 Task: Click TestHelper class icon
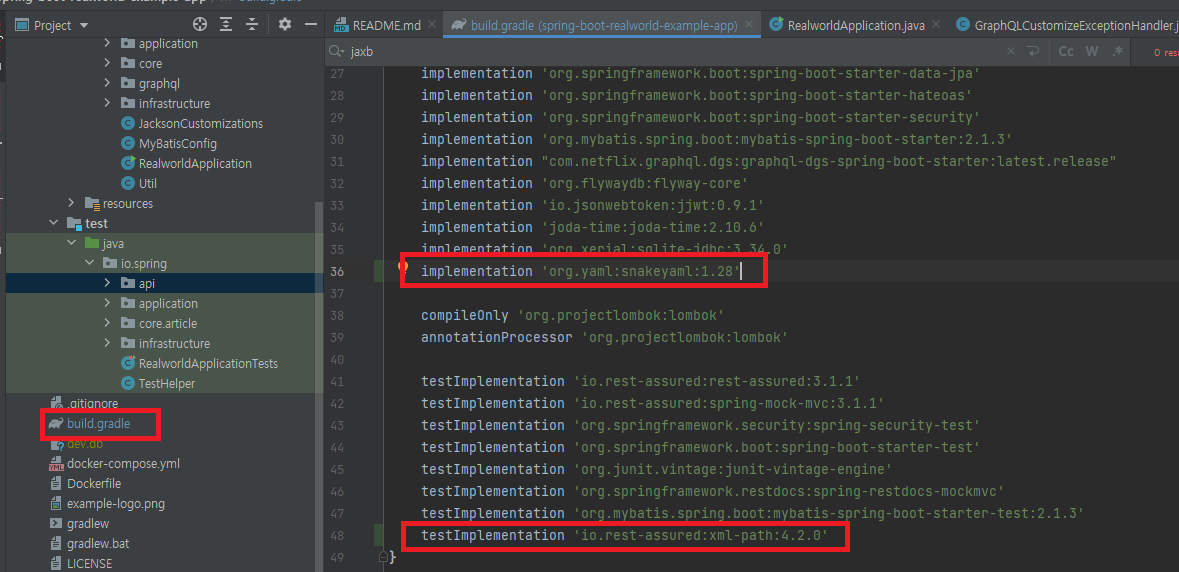(127, 383)
